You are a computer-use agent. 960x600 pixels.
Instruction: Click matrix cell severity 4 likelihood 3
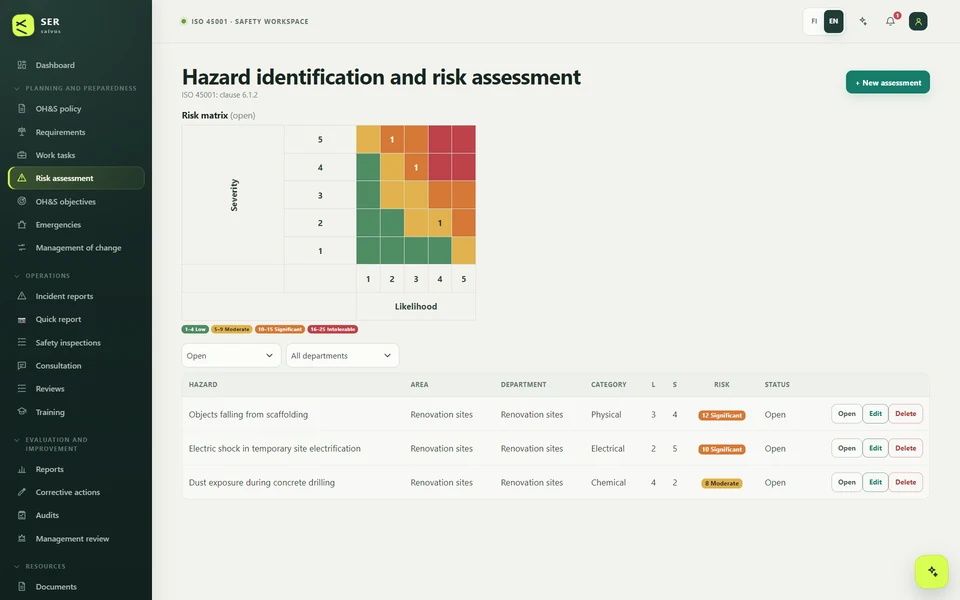click(416, 167)
